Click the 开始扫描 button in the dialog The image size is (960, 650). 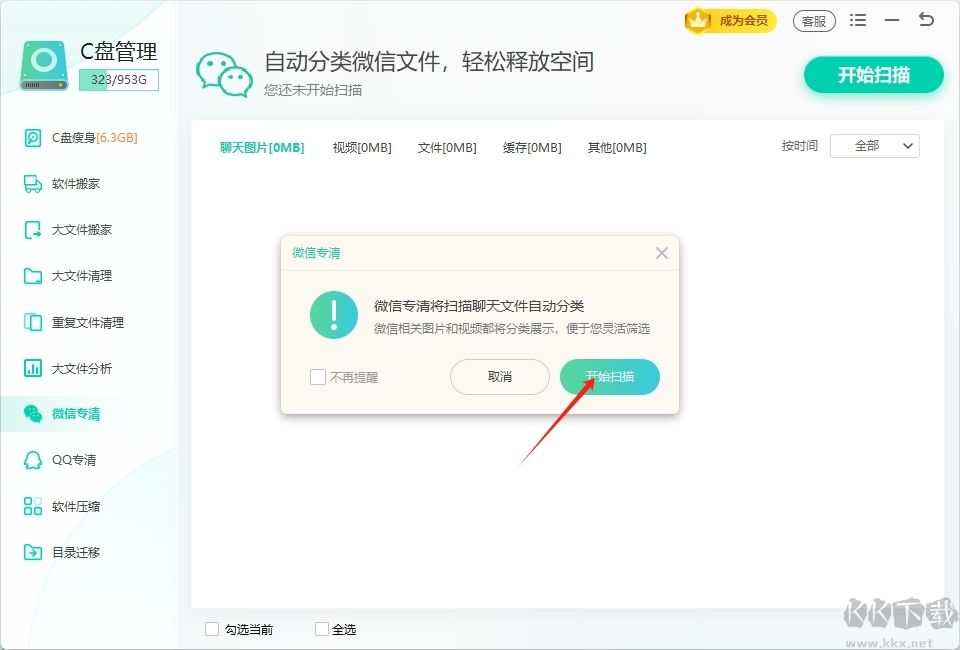coord(610,377)
